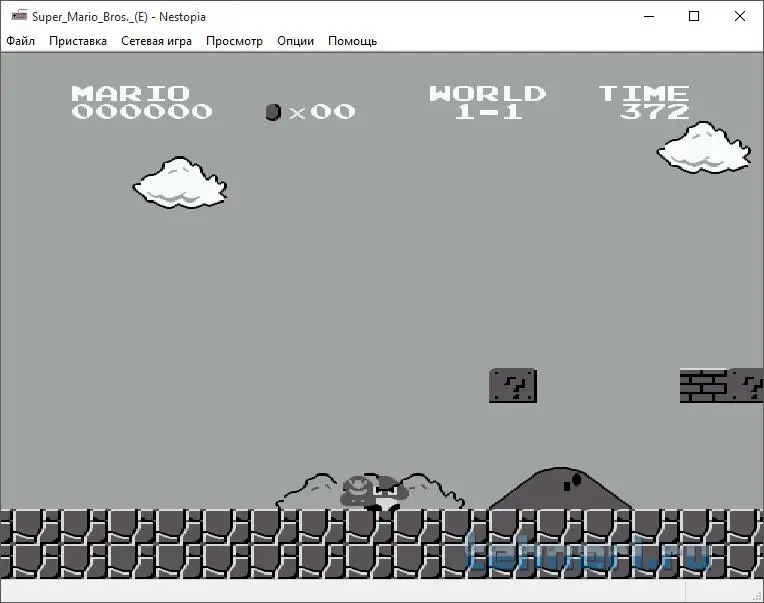Open the Сетевая игра menu
Viewport: 764px width, 603px height.
[x=156, y=41]
